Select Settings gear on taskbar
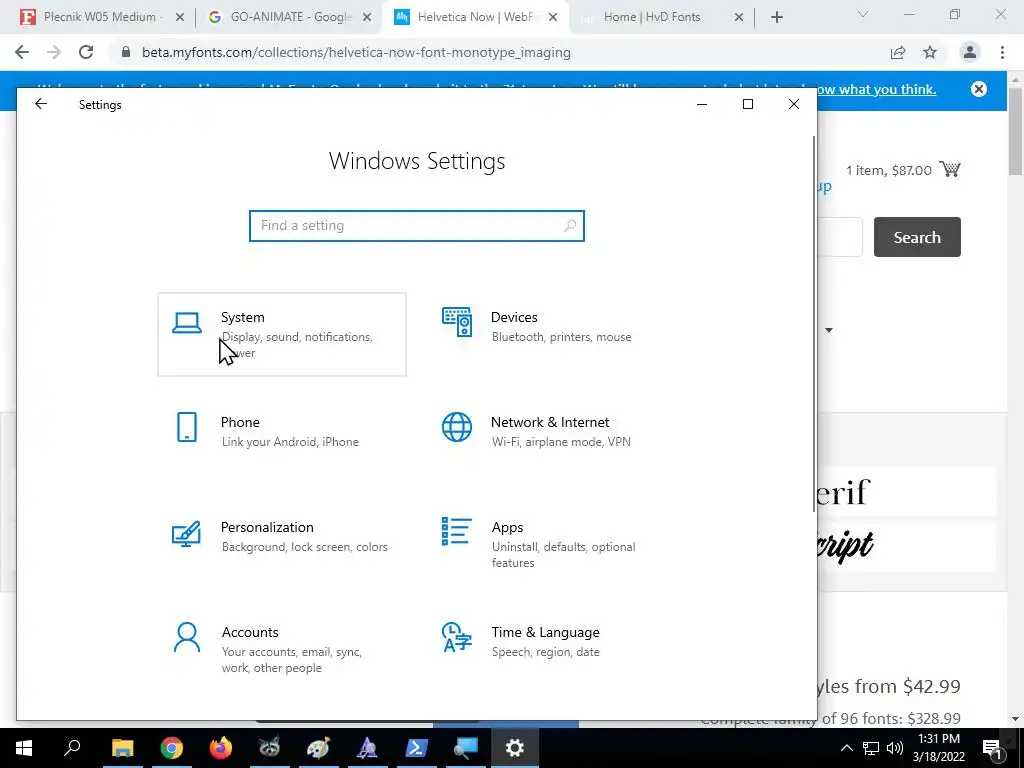1024x768 pixels. click(515, 748)
